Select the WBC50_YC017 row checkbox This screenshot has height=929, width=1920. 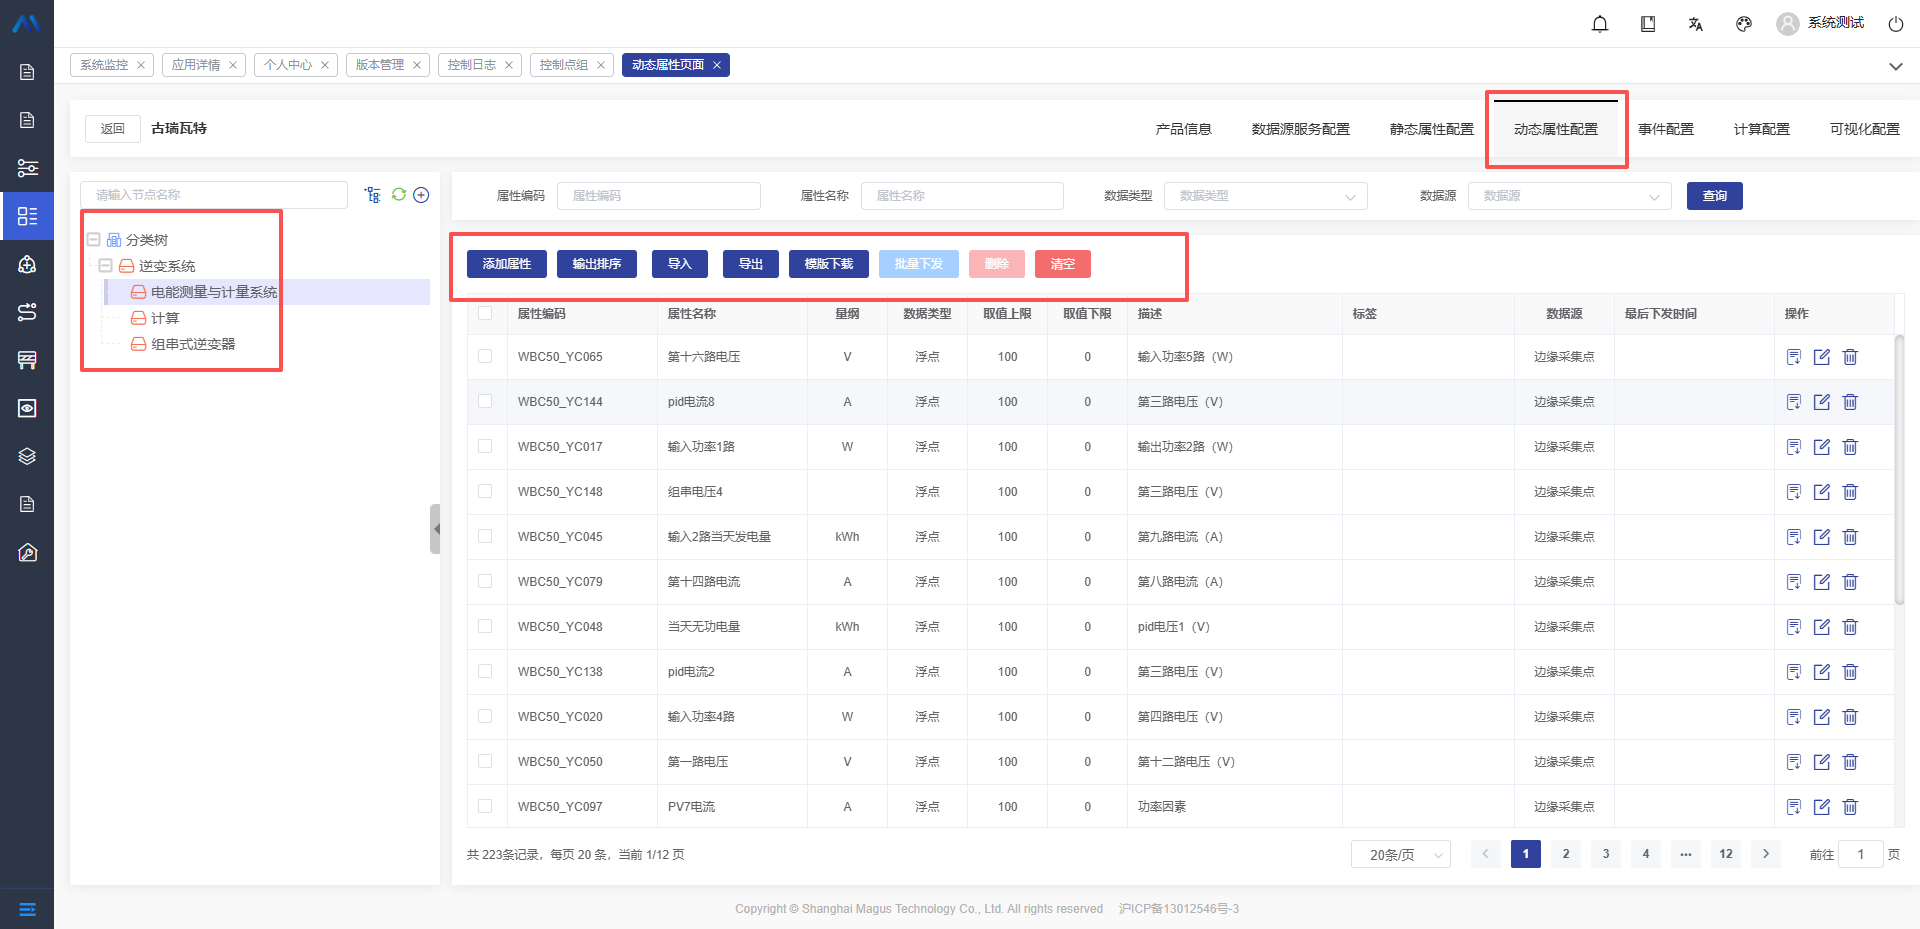485,446
